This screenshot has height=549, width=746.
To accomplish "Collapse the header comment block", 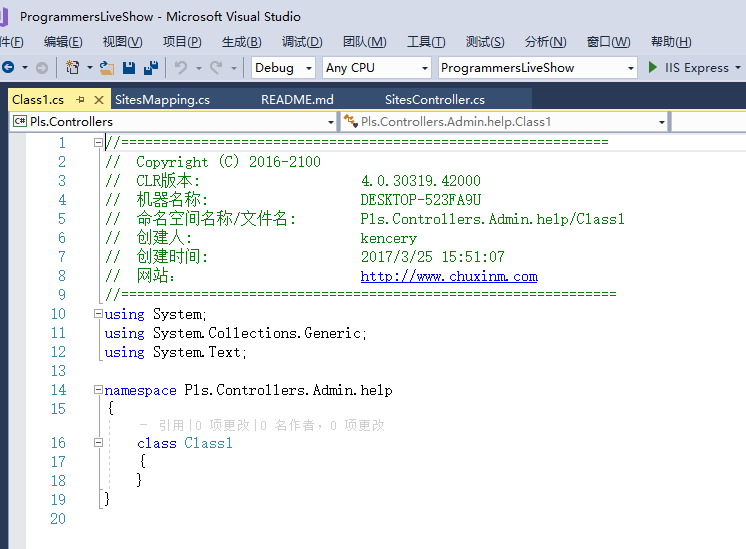I will click(x=98, y=143).
